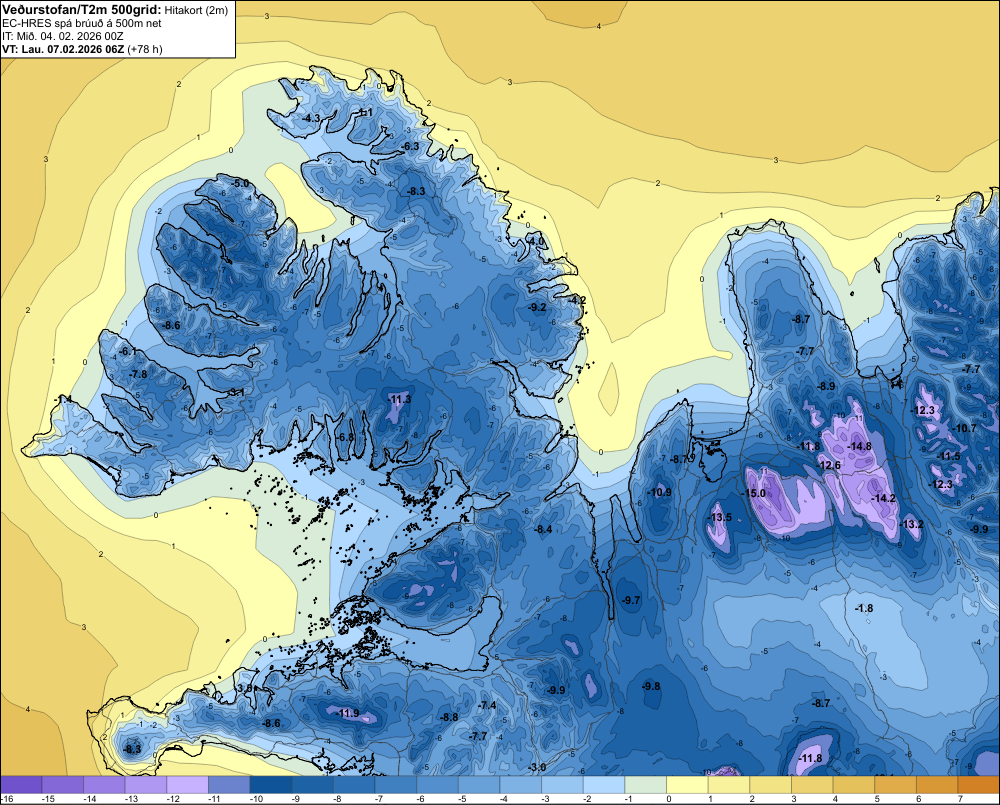Image resolution: width=1000 pixels, height=805 pixels.
Task: Click the EC-HRES spá brúuð á 500m net line
Action: [82, 23]
